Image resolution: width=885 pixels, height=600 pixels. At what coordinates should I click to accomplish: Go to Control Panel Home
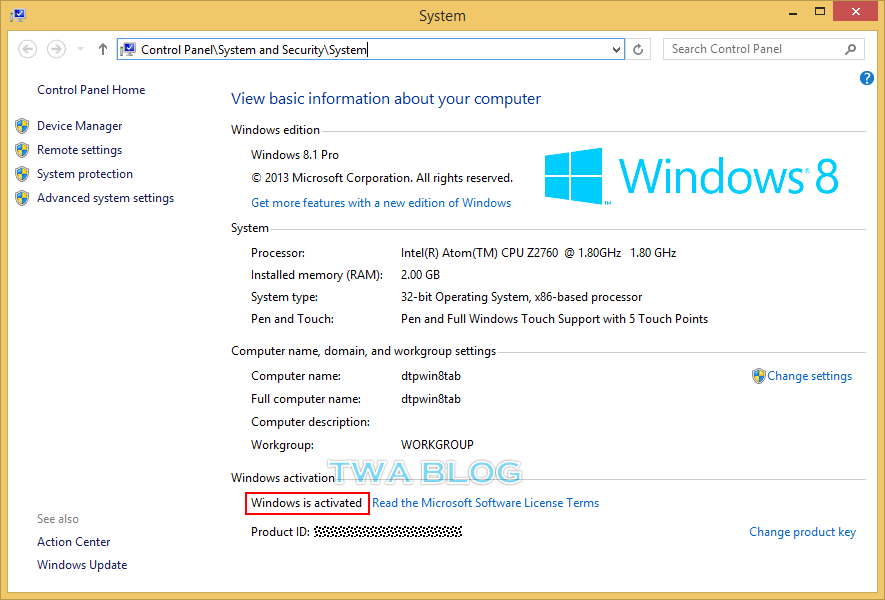pyautogui.click(x=90, y=89)
